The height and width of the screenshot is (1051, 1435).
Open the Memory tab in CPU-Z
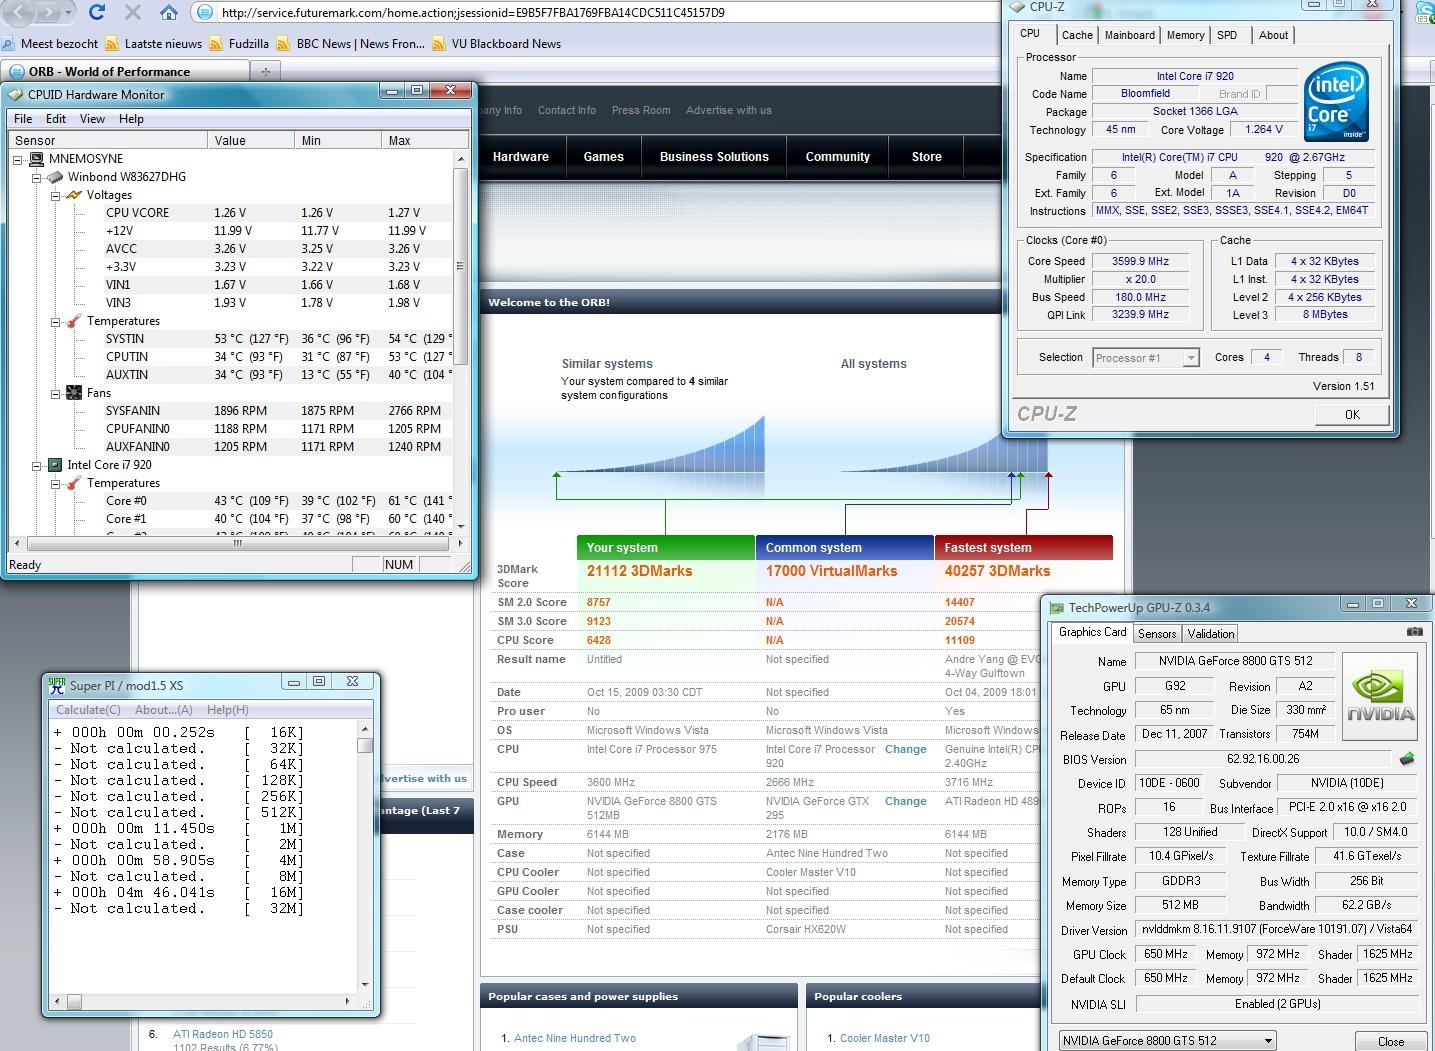pyautogui.click(x=1186, y=35)
